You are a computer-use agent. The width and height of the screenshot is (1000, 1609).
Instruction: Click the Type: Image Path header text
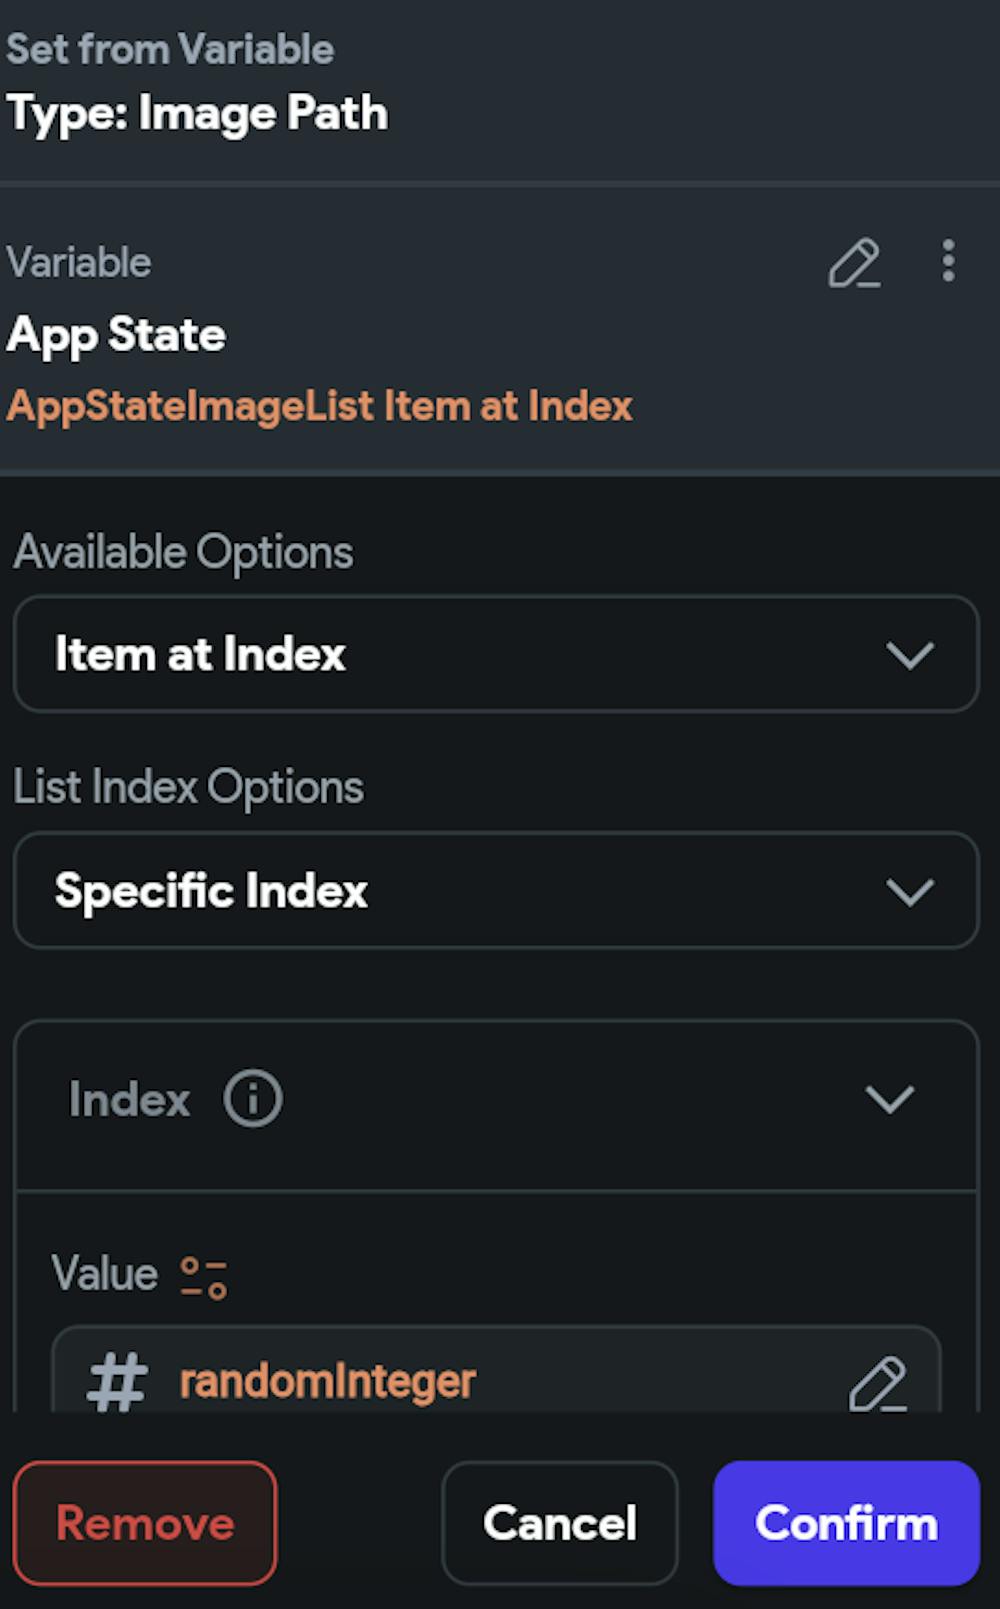tap(197, 113)
